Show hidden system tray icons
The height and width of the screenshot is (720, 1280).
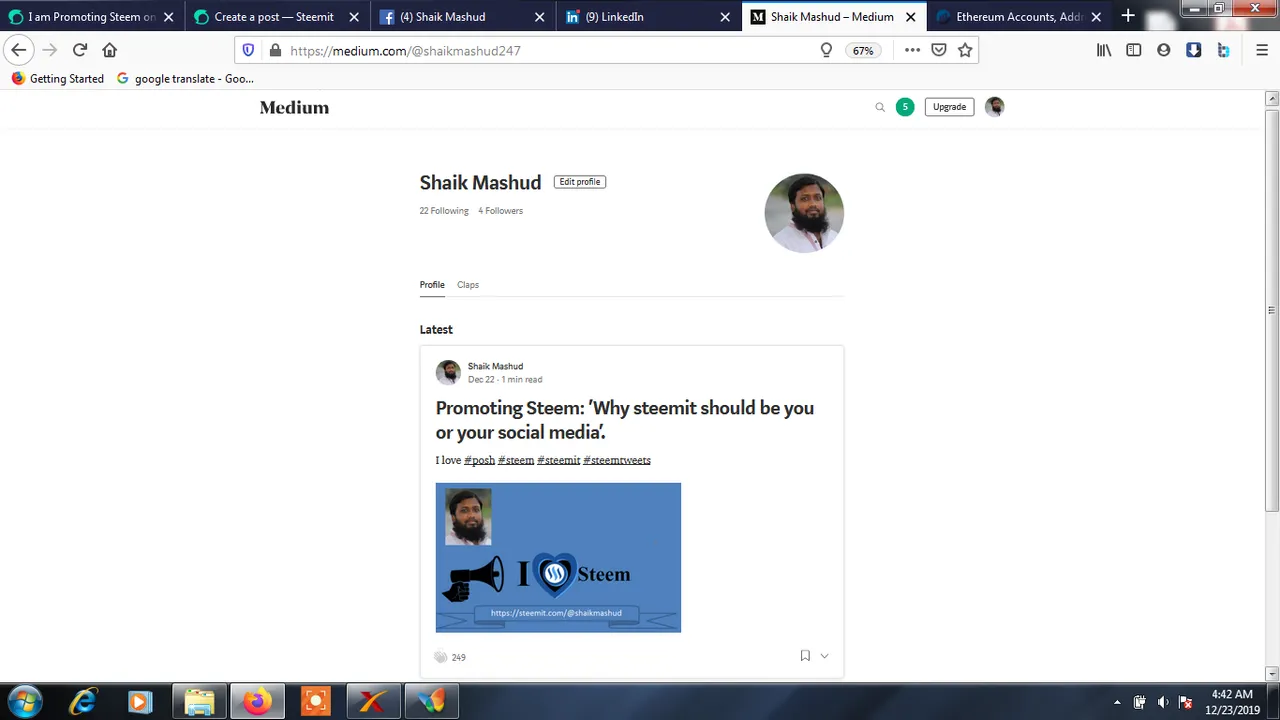coord(1117,702)
